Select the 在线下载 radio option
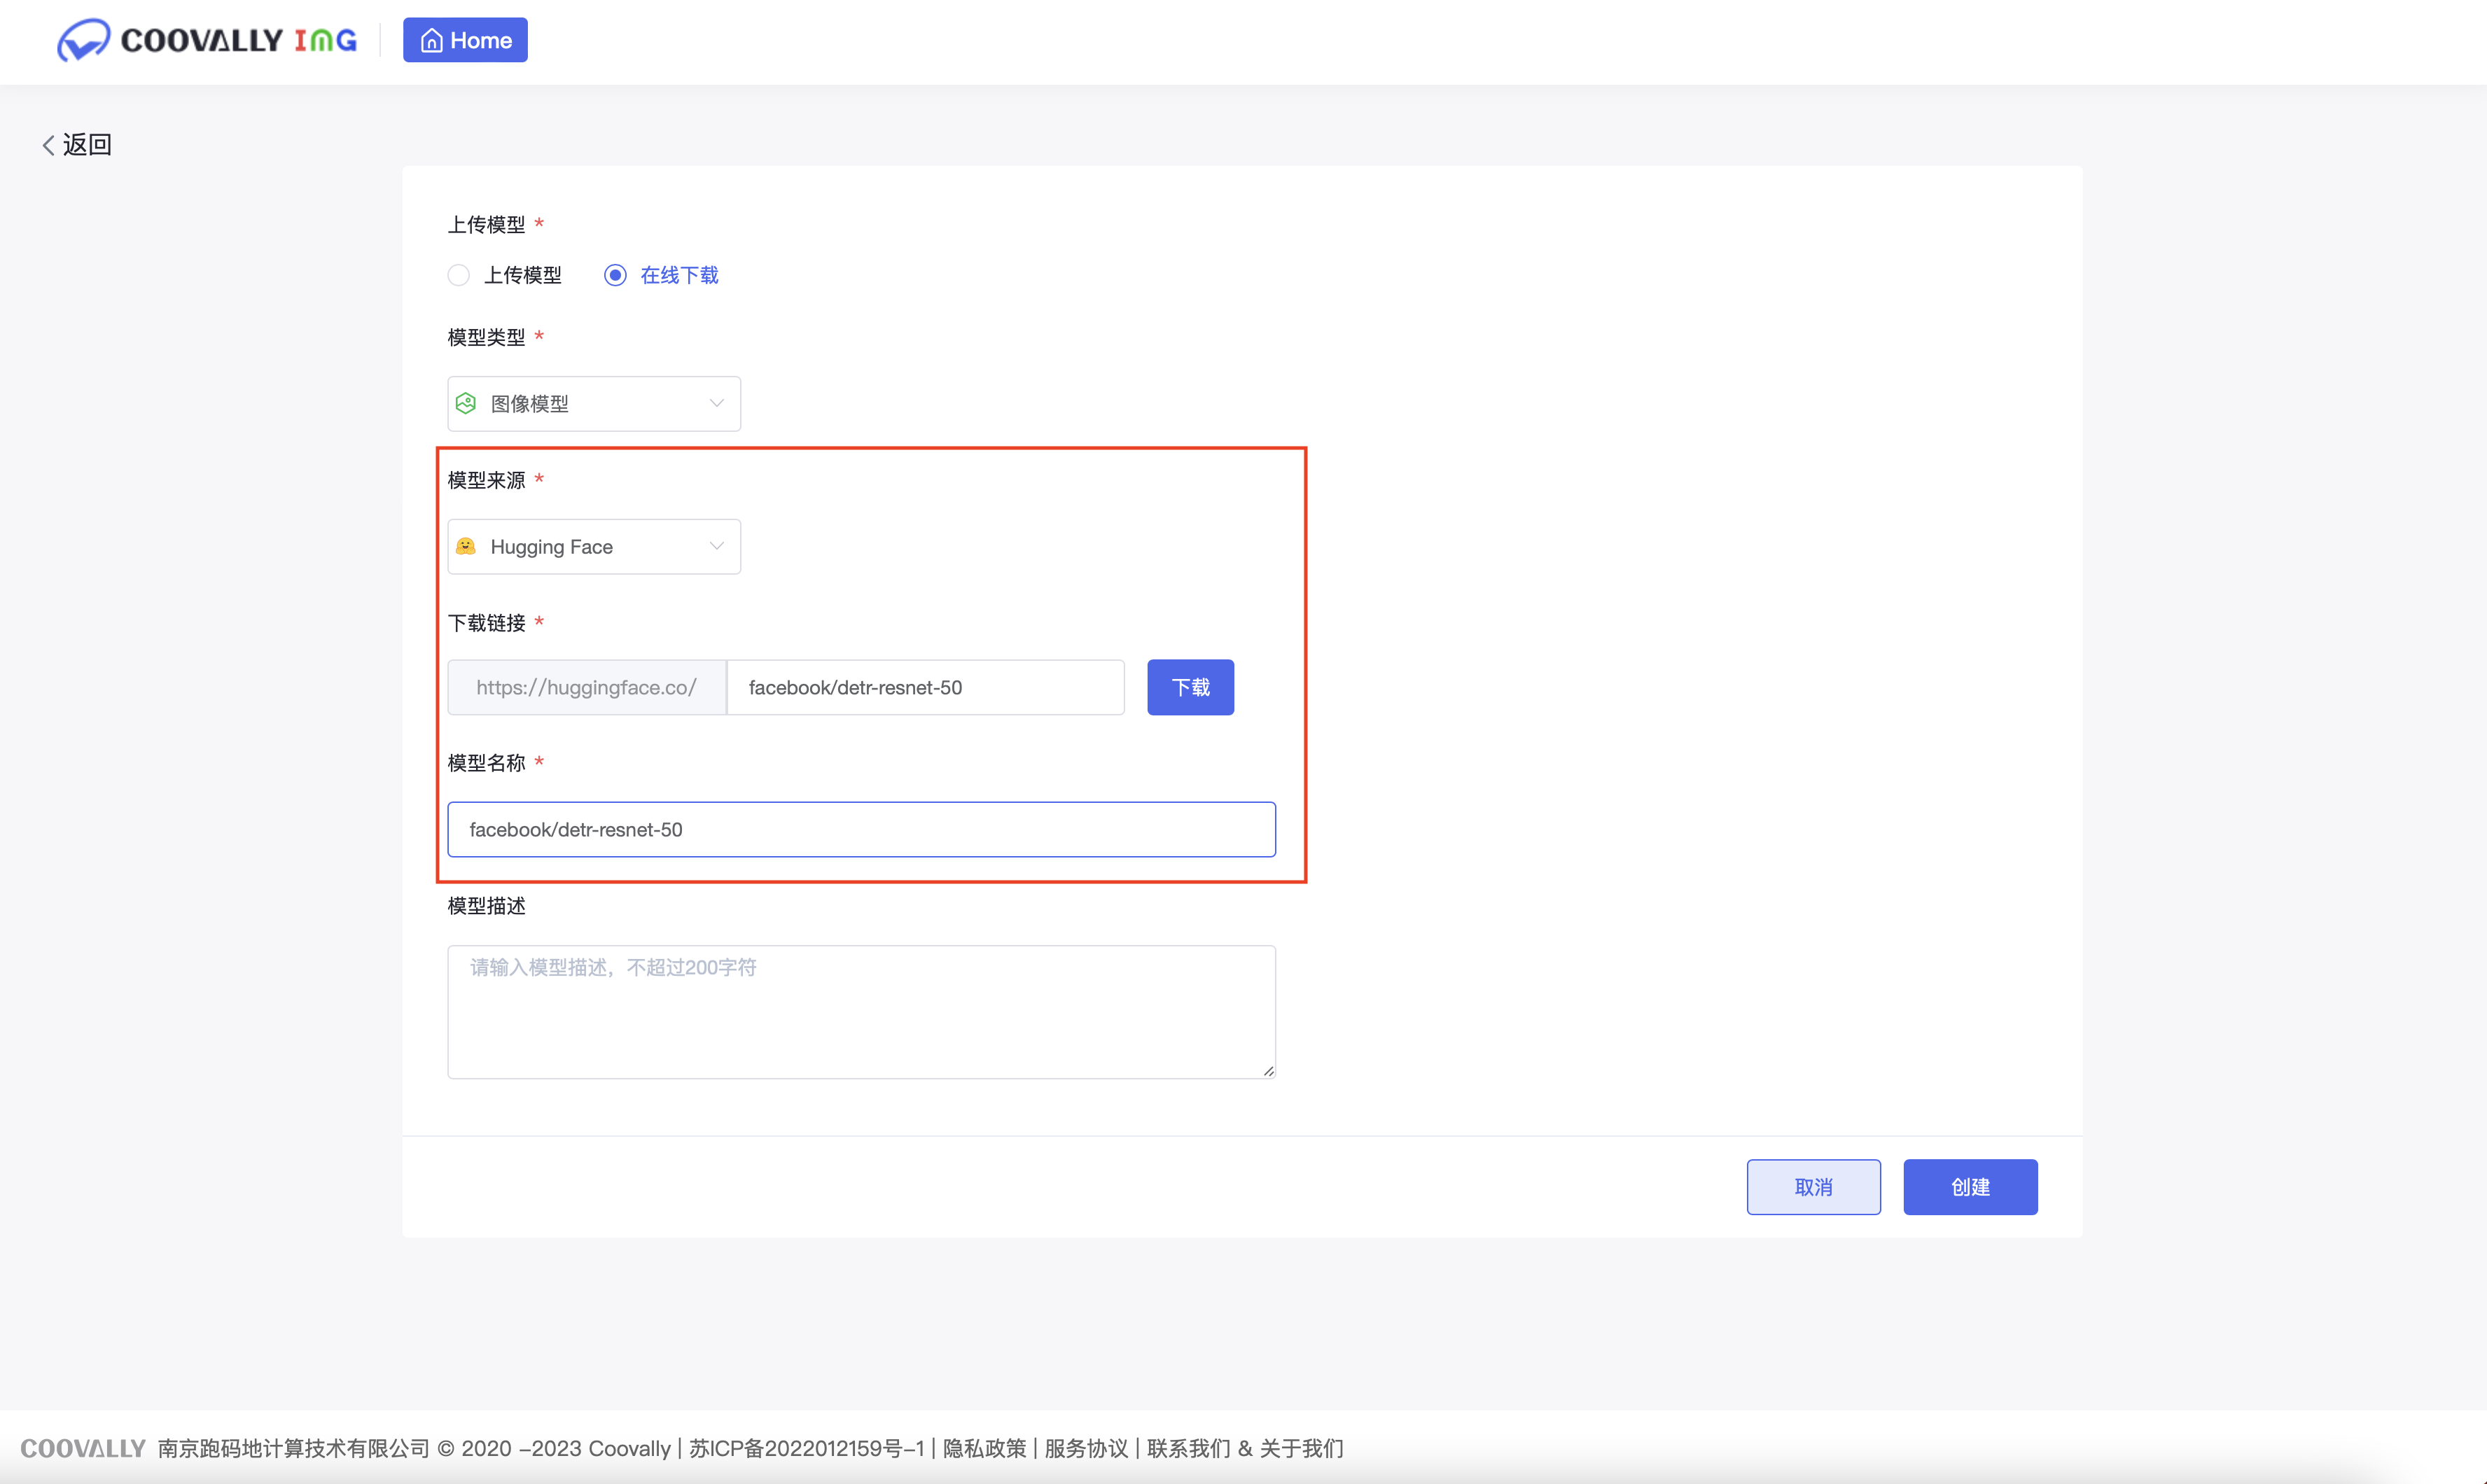This screenshot has width=2487, height=1484. (661, 275)
